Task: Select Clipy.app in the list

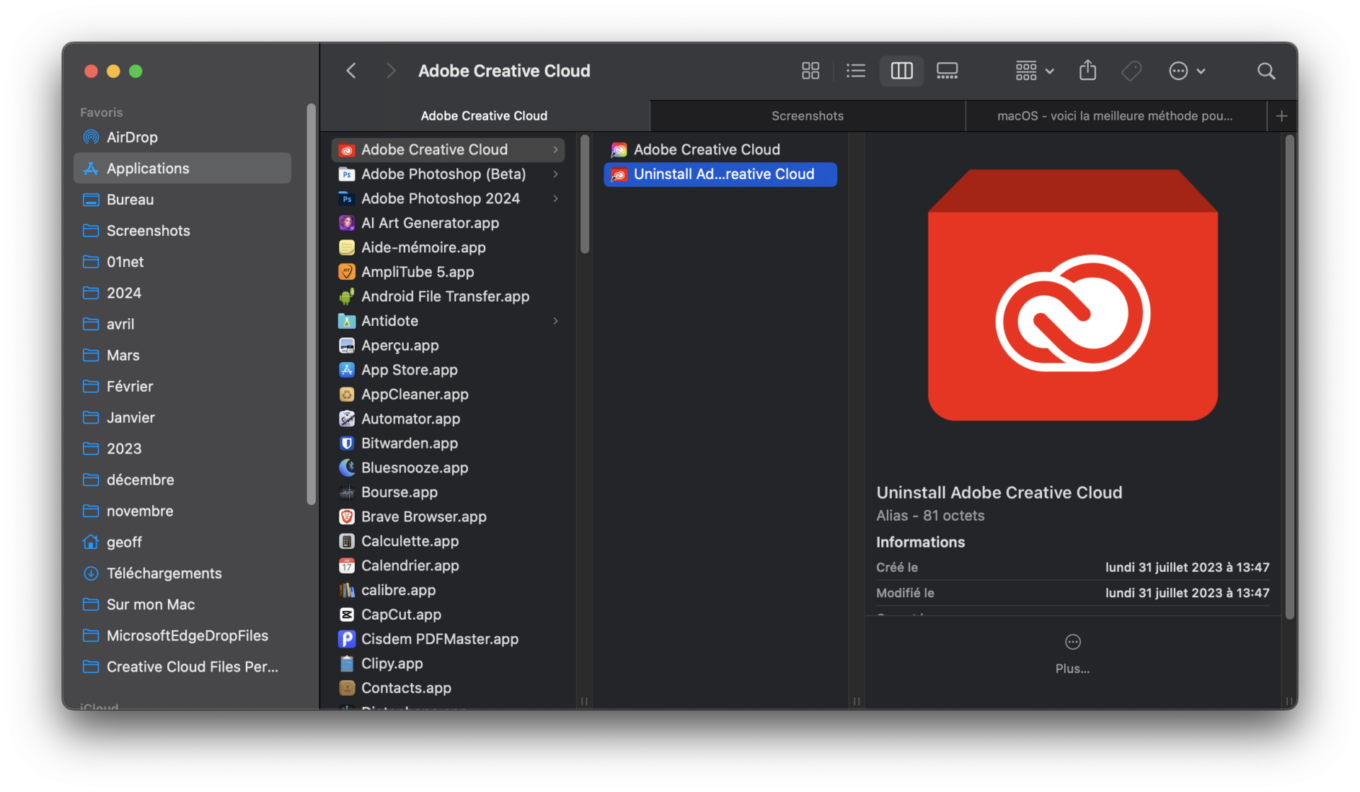Action: [x=448, y=664]
